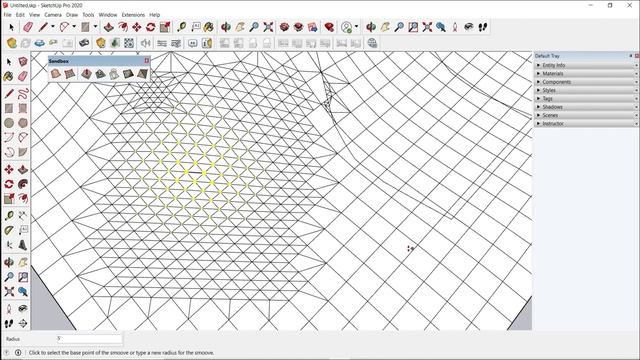Screen dimensions: 640x360
Task: Open the Tools menu
Action: (x=88, y=15)
